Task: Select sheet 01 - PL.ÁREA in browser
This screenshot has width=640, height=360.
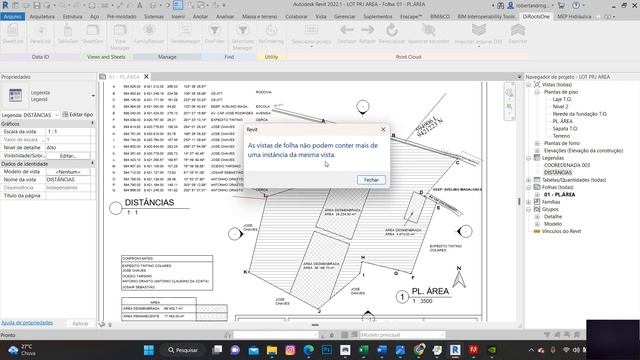Action: 559,195
